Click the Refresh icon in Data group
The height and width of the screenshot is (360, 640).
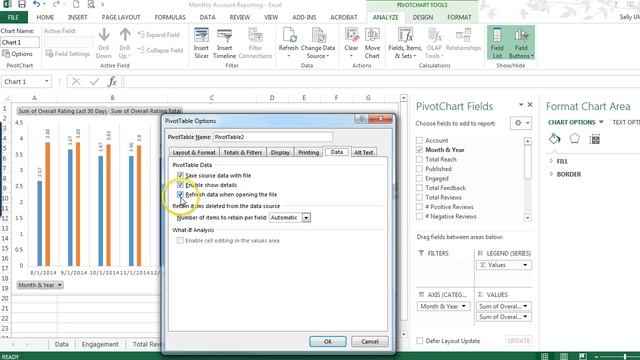289,35
